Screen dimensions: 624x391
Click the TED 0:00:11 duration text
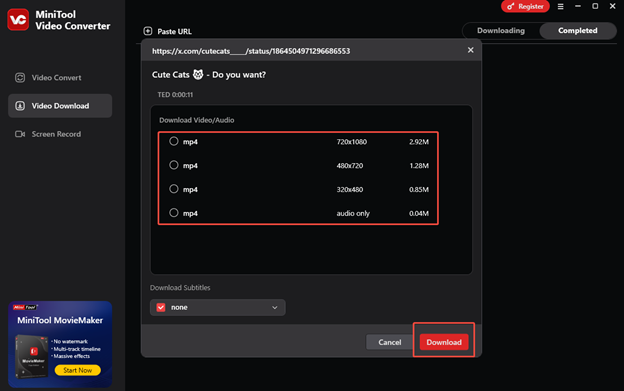coord(175,95)
